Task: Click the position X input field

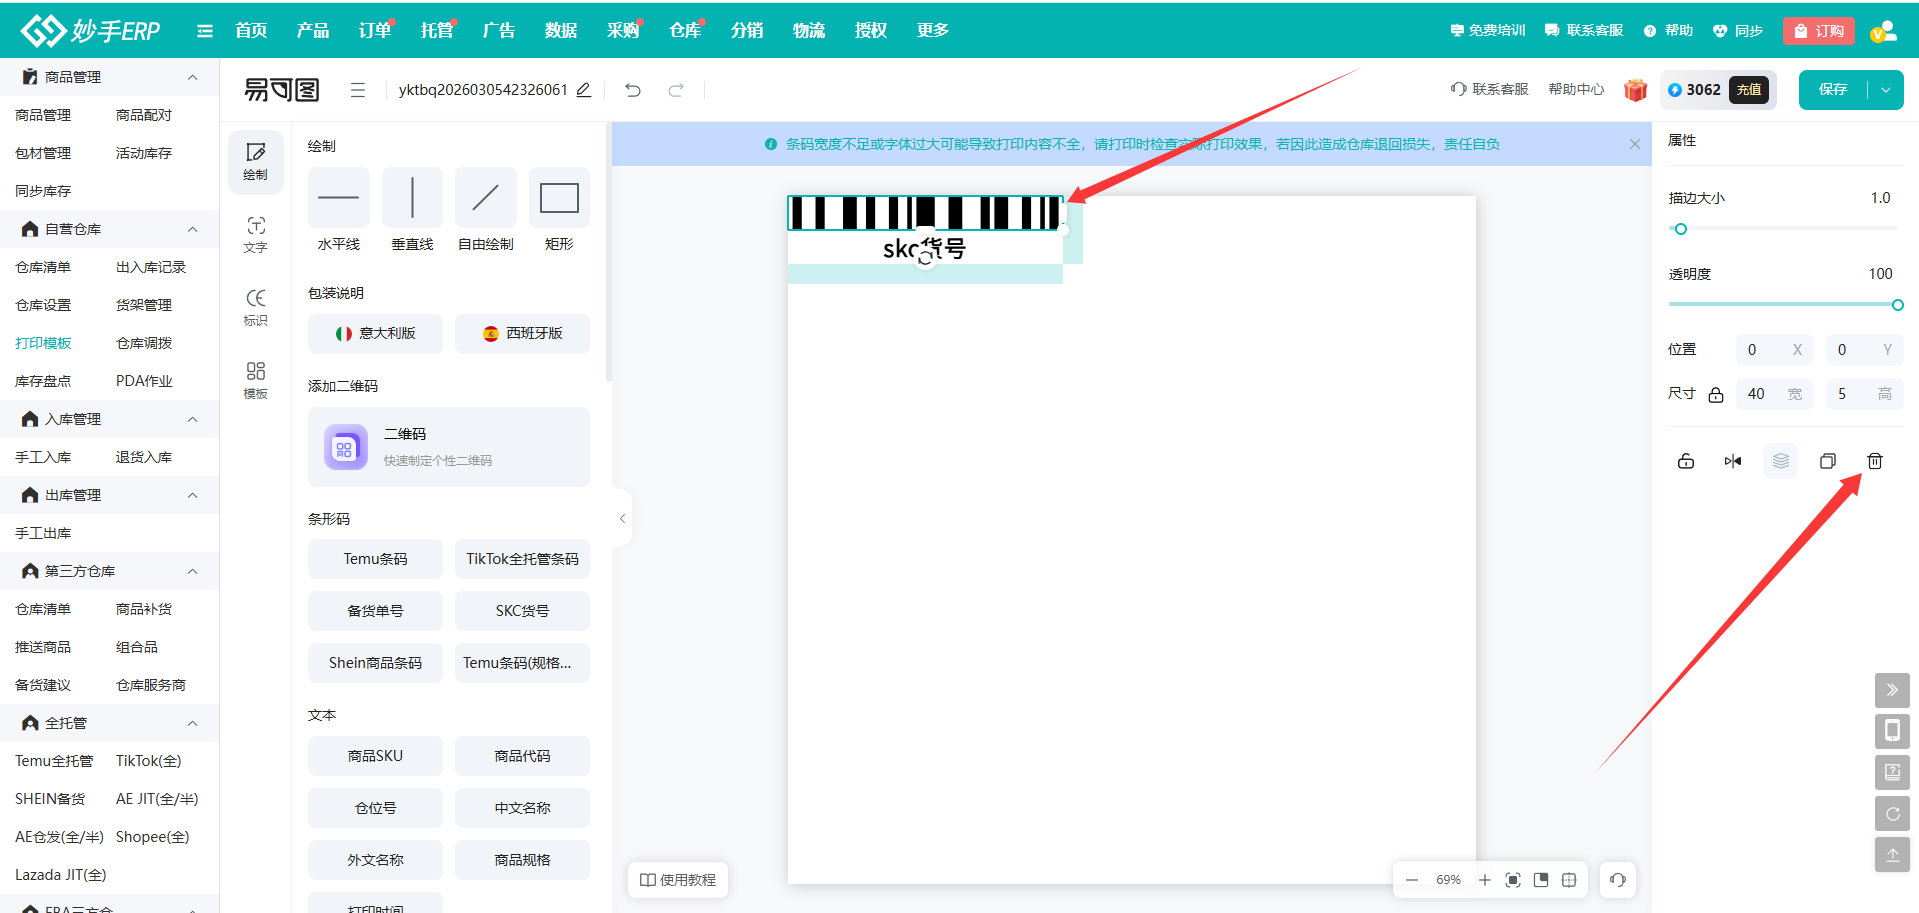Action: [1774, 350]
